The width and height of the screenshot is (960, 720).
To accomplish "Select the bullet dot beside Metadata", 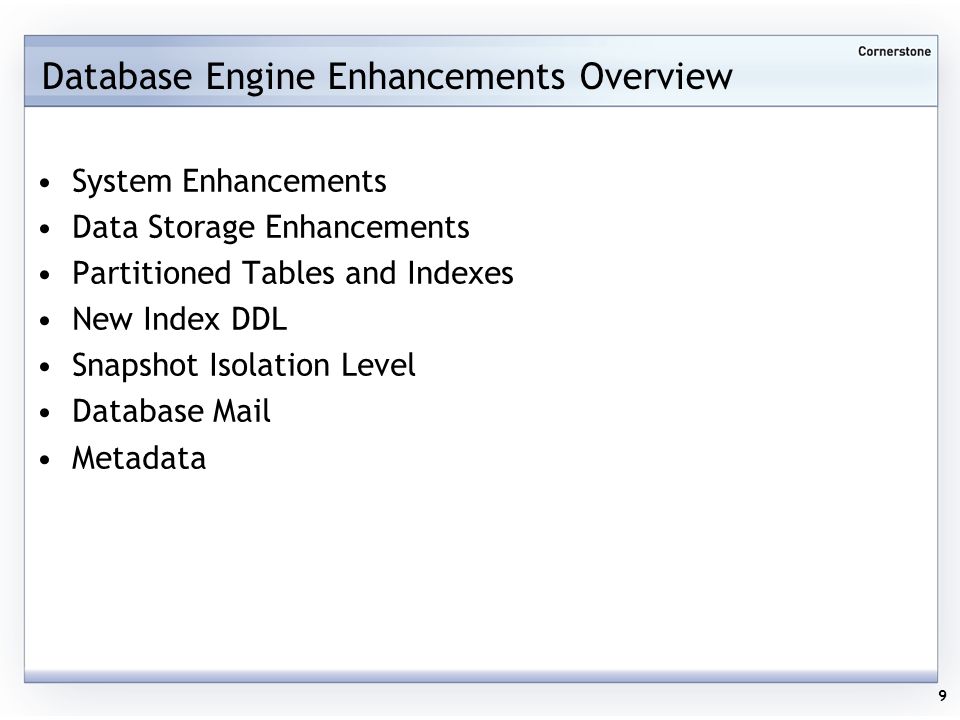I will (x=44, y=460).
